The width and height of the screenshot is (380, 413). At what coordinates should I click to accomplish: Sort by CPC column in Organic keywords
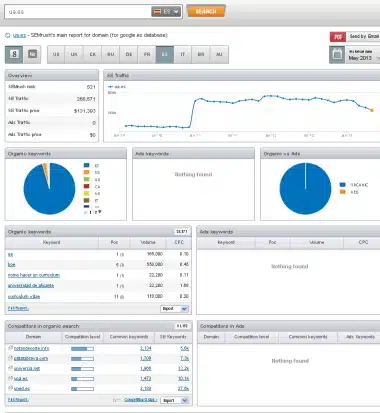pos(179,242)
